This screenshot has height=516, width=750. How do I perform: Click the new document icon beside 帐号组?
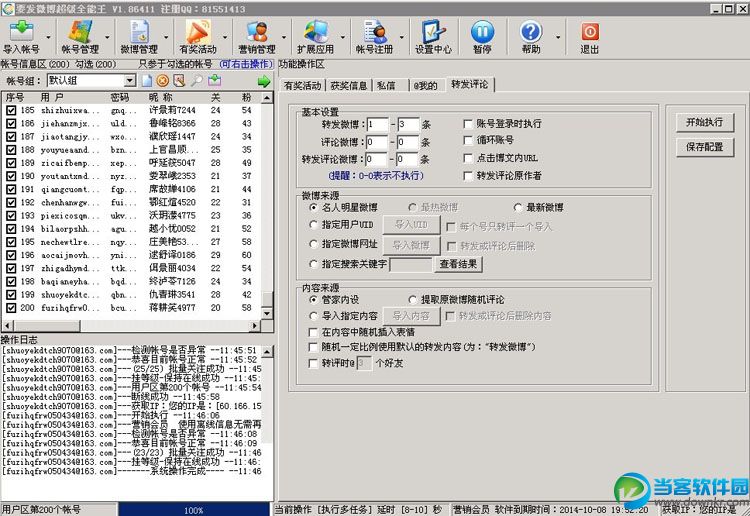147,80
